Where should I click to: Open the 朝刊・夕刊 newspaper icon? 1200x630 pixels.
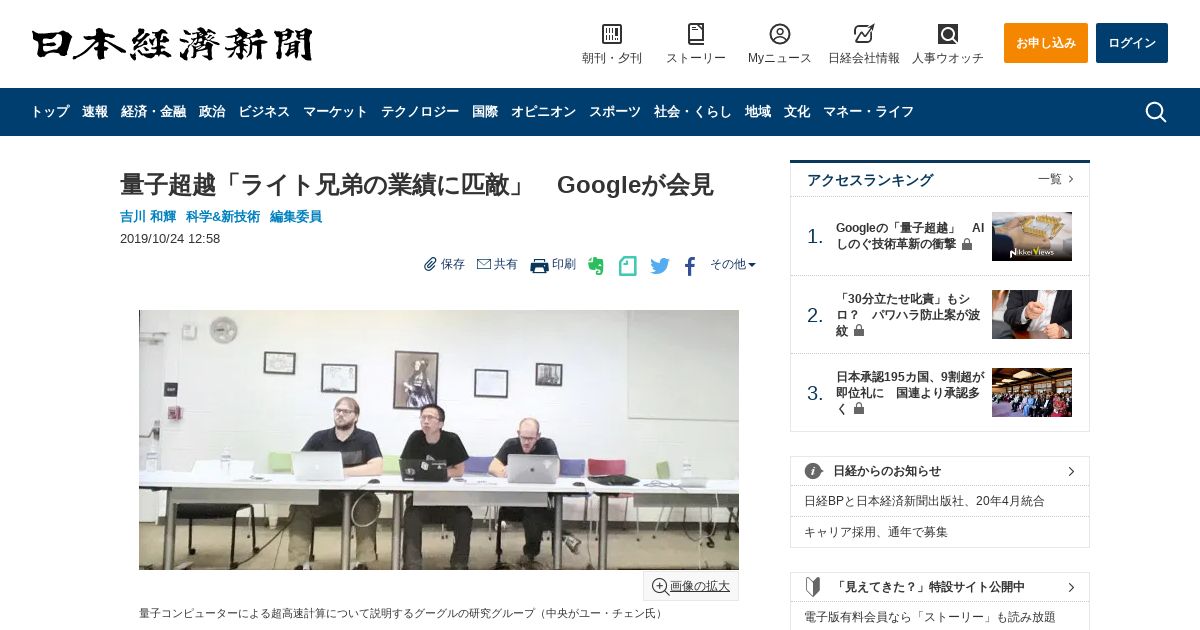pyautogui.click(x=612, y=34)
